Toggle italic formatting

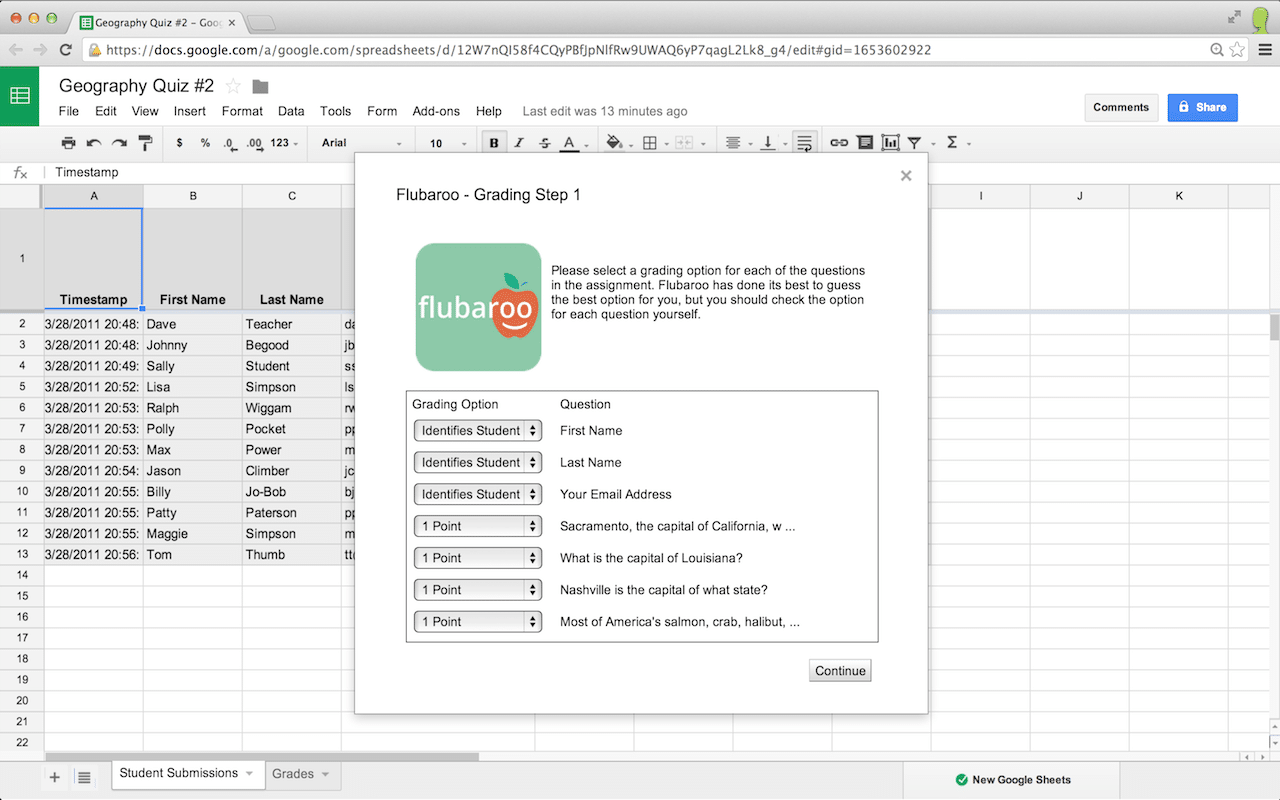(518, 142)
